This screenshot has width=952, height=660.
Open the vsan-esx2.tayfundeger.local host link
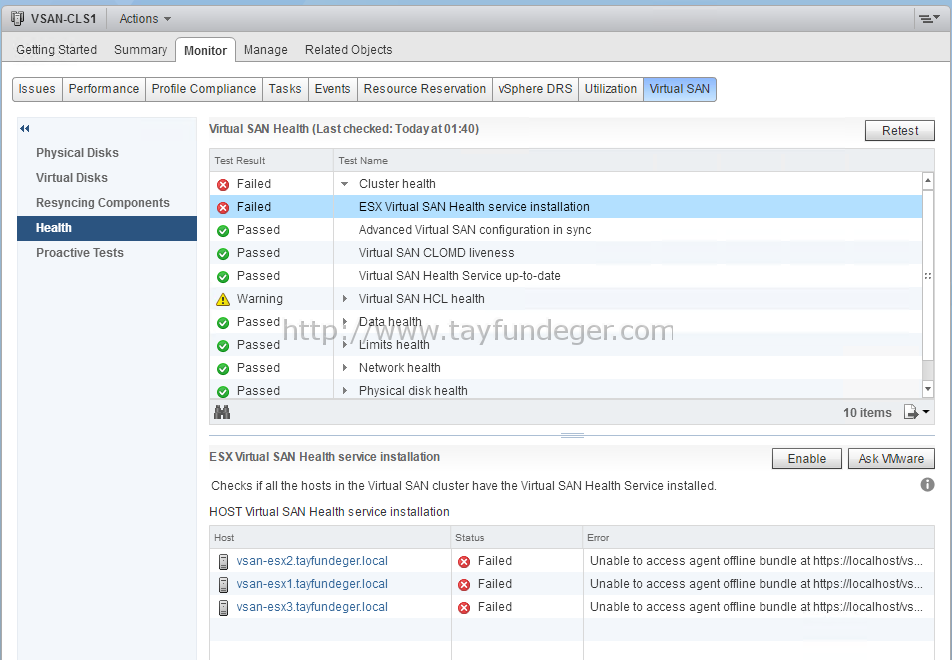pos(312,560)
